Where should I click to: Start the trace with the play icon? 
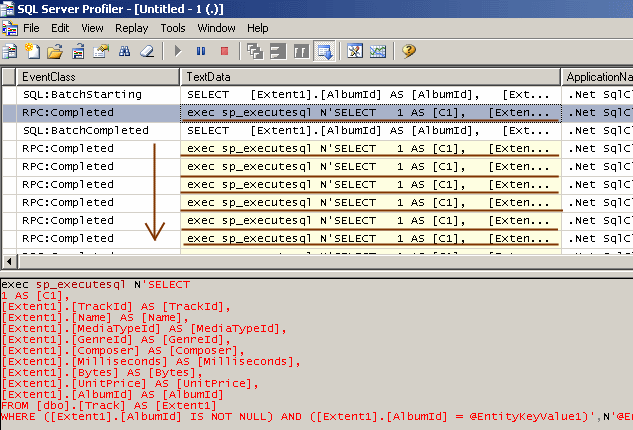[x=178, y=51]
